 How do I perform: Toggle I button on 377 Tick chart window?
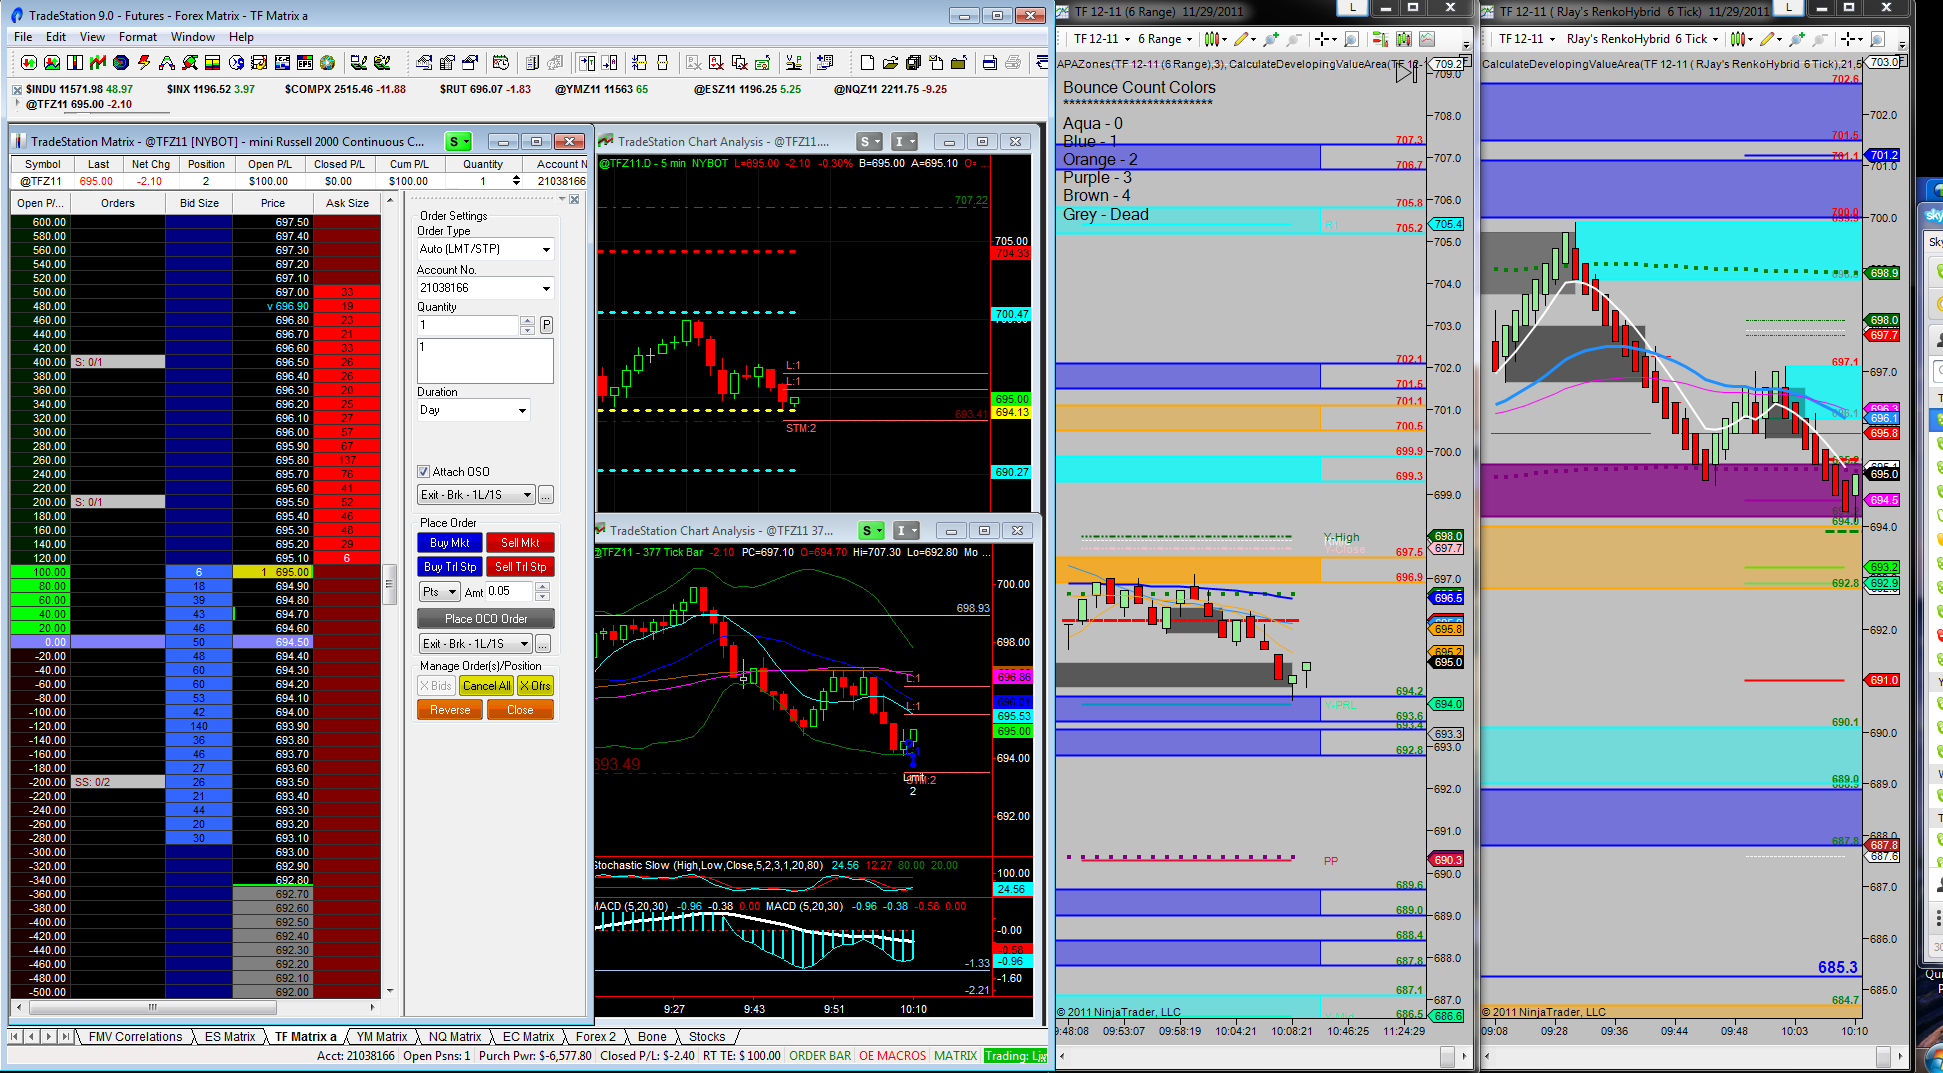(x=906, y=530)
